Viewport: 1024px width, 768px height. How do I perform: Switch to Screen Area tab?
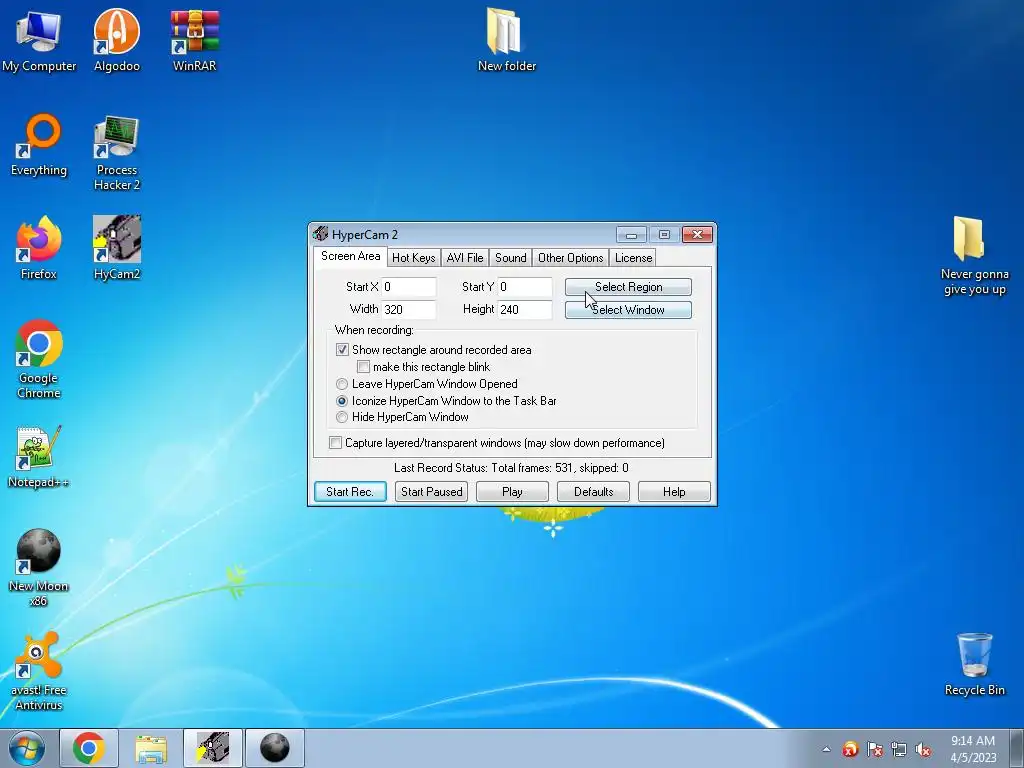[x=351, y=257]
